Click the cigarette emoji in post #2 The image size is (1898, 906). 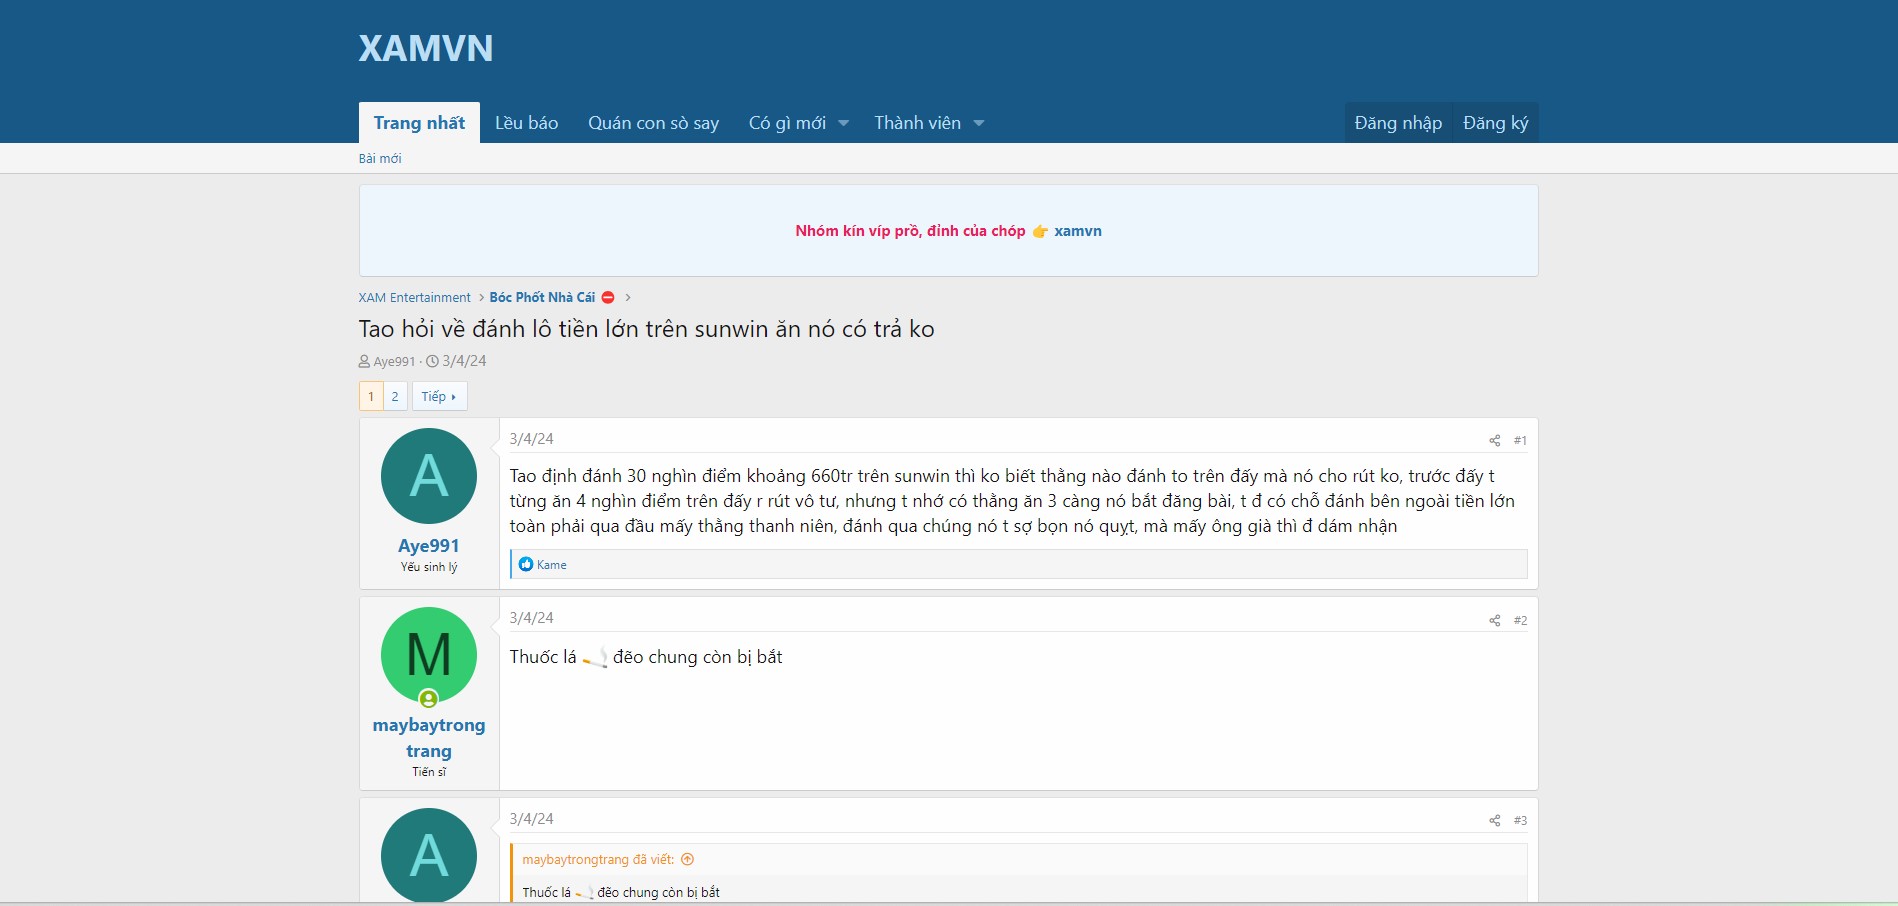[x=595, y=658]
